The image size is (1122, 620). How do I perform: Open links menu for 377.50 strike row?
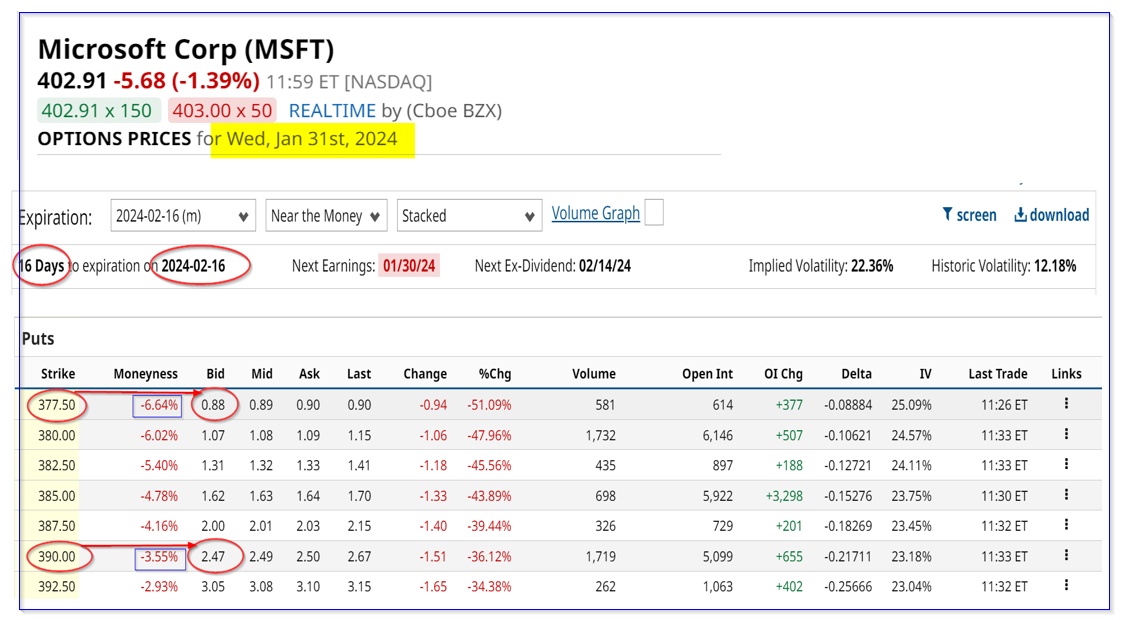[1065, 404]
